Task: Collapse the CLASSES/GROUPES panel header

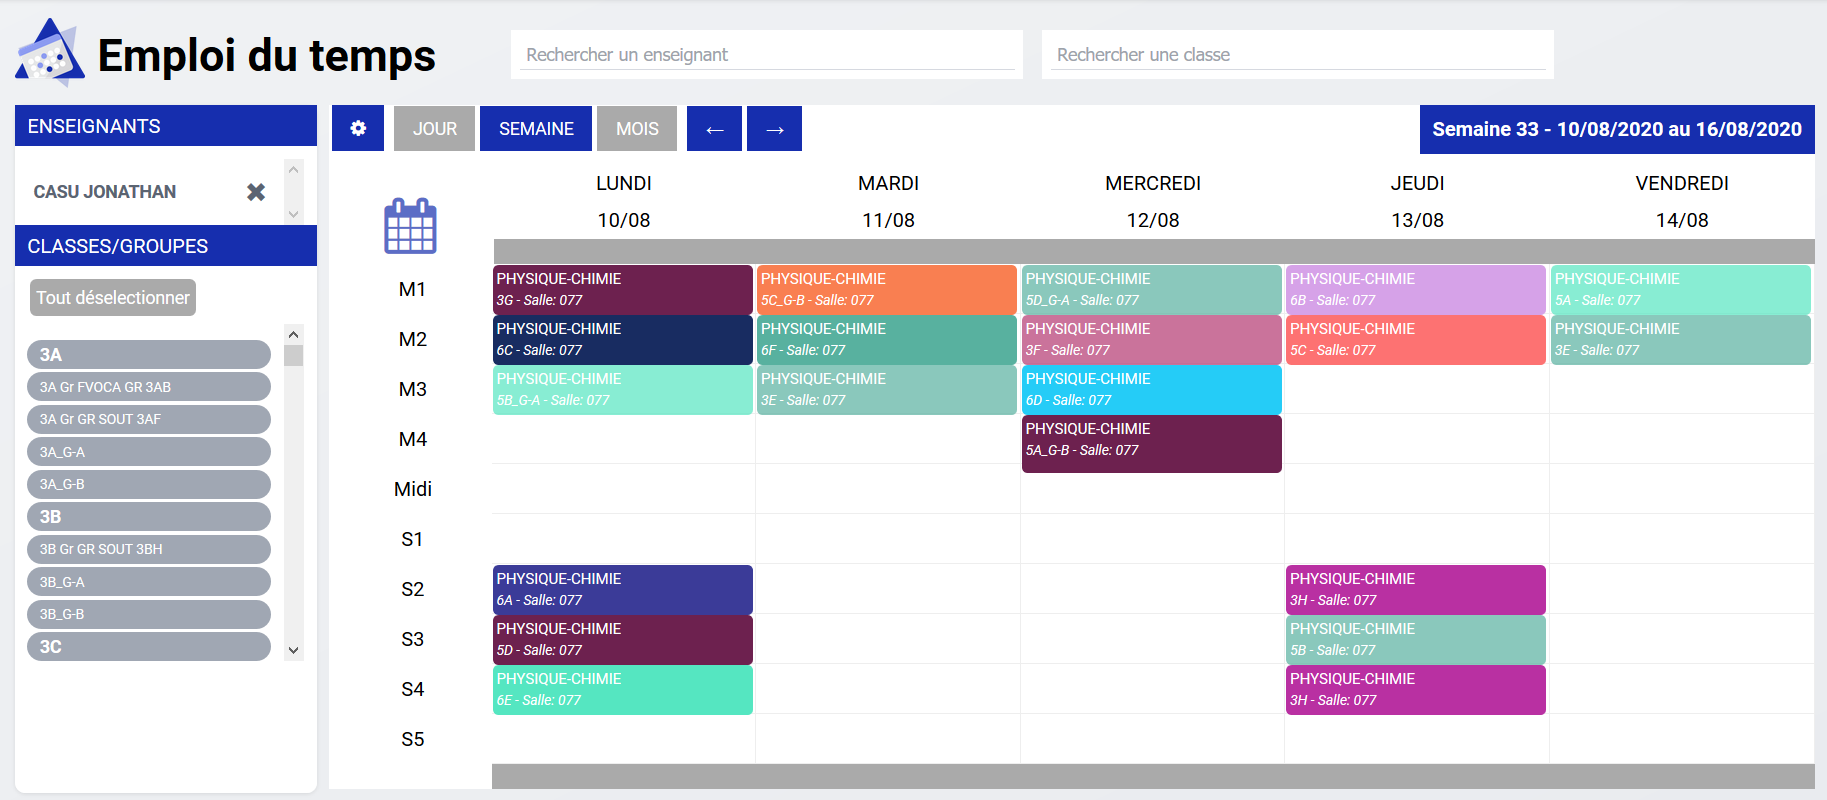Action: (166, 246)
